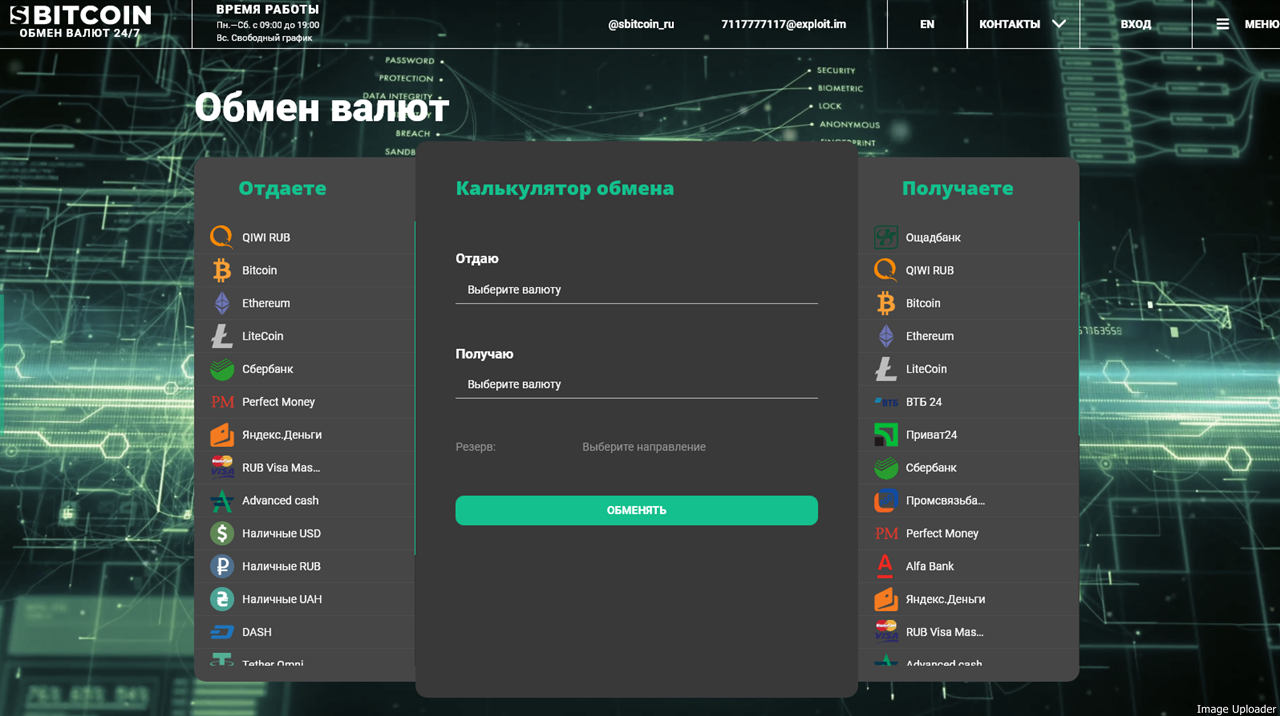1280x716 pixels.
Task: Select the DASH label in Отдаете
Action: tap(256, 632)
